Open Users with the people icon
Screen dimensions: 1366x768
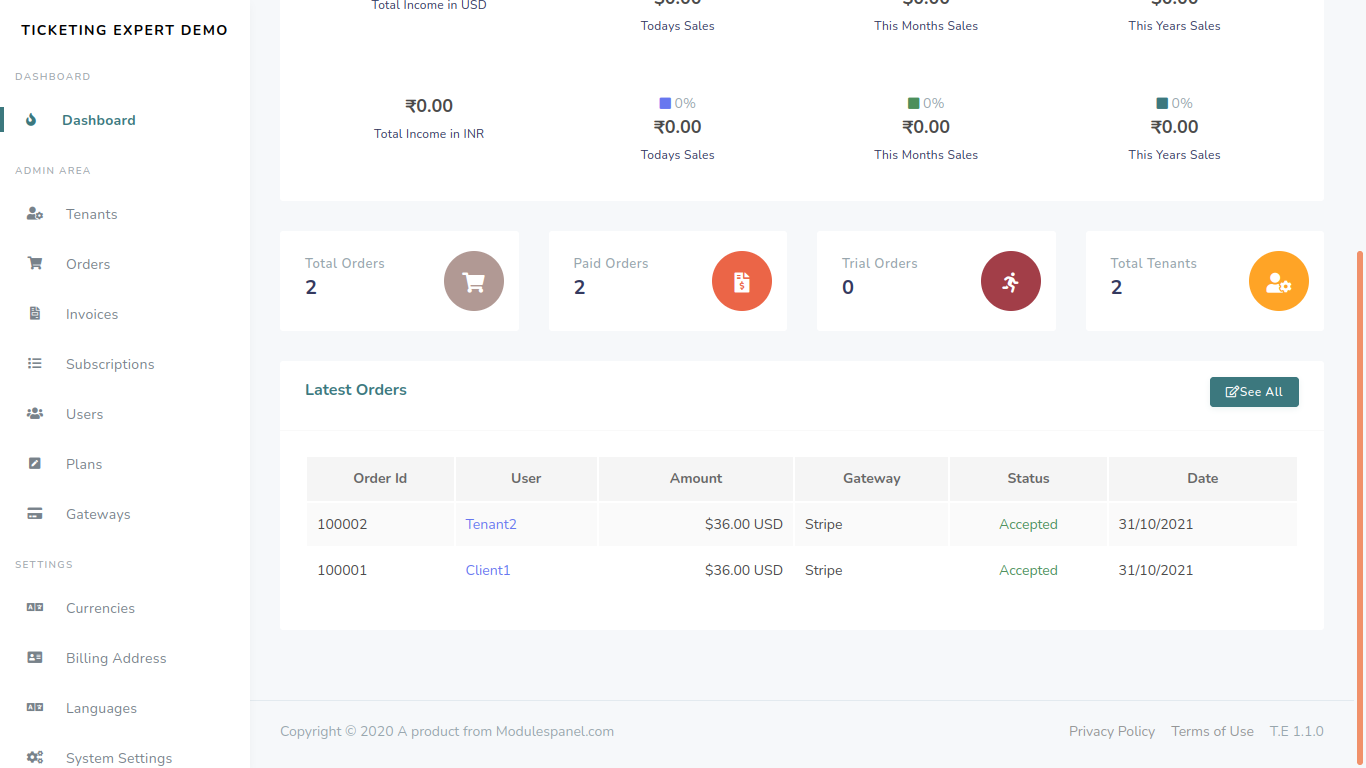tap(34, 413)
